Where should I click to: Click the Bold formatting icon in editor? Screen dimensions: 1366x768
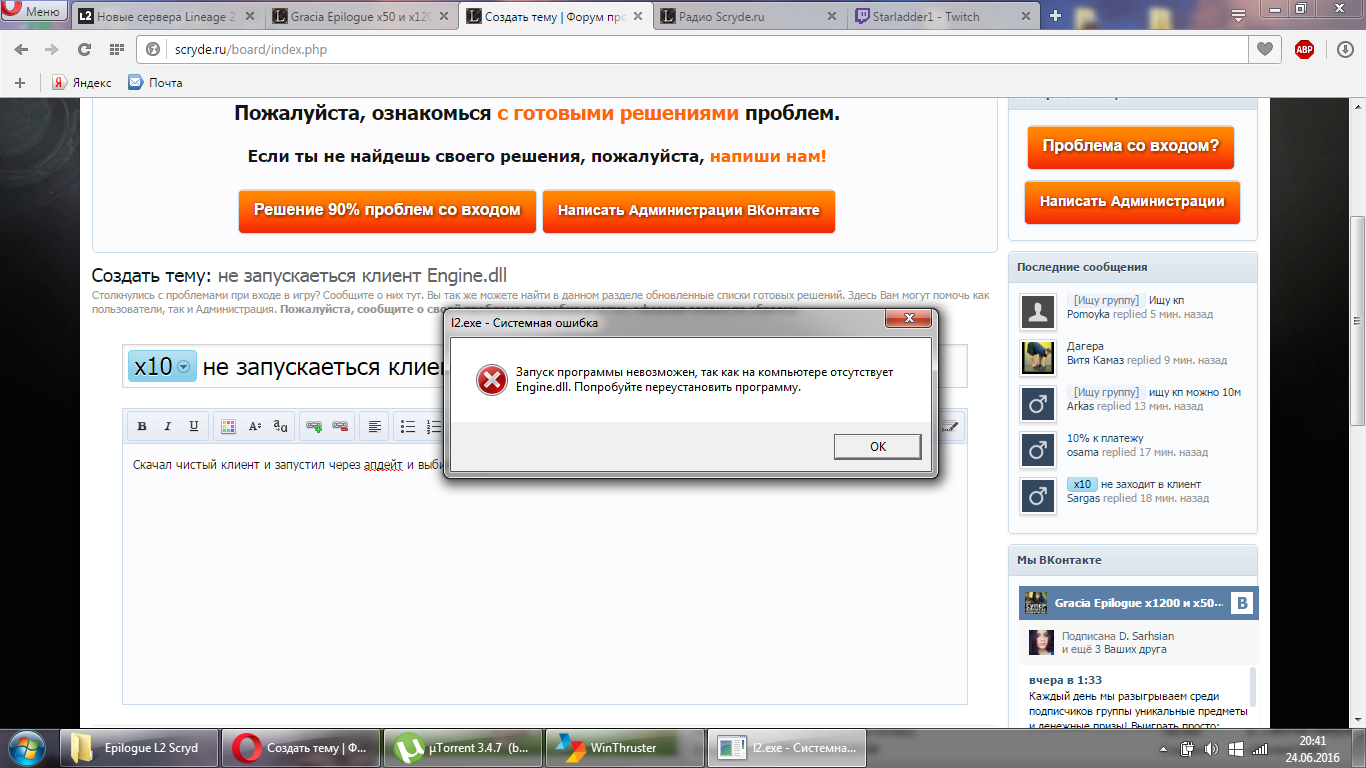click(x=142, y=426)
